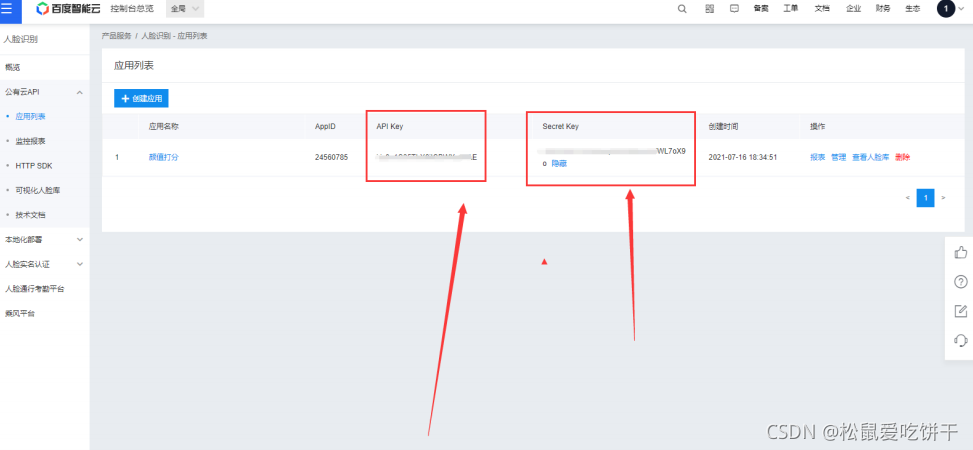This screenshot has width=973, height=450.
Task: Select 监控报表 in the sidebar
Action: (x=30, y=141)
